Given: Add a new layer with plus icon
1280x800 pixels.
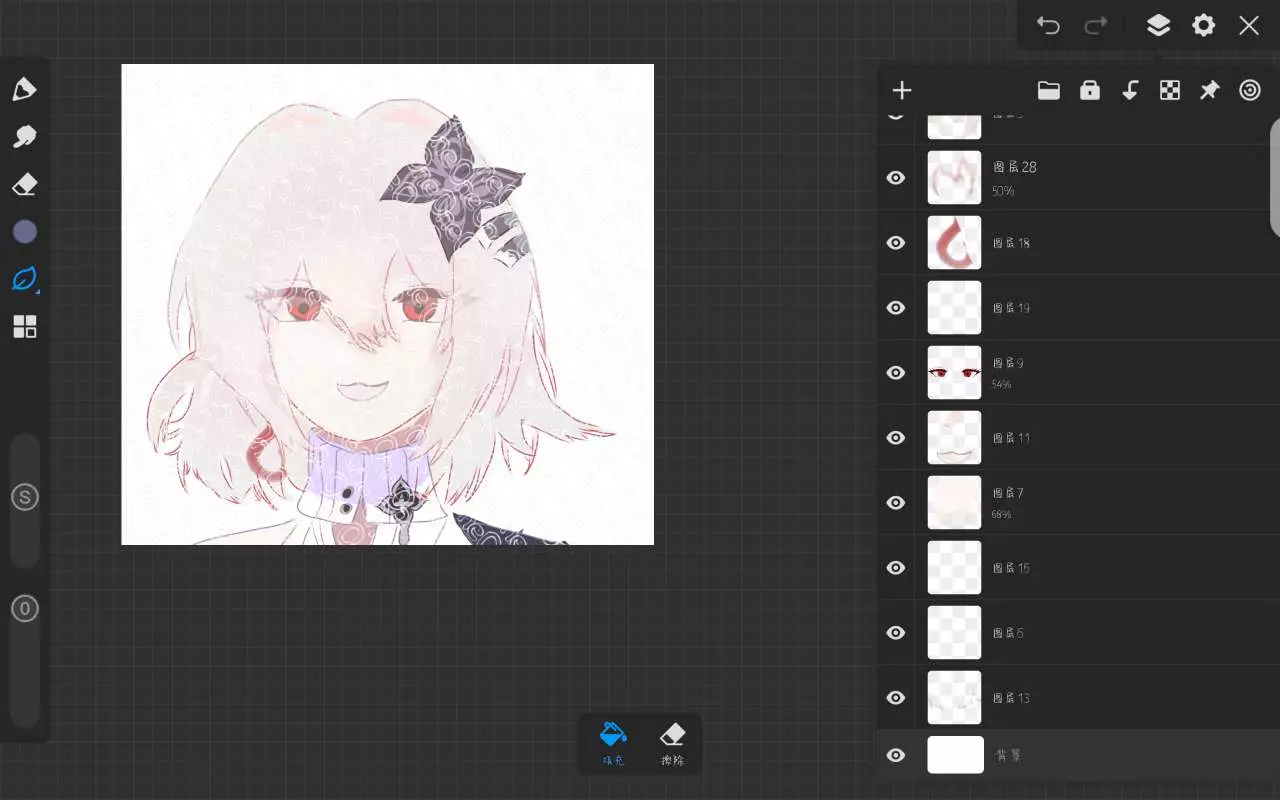Looking at the screenshot, I should point(902,91).
